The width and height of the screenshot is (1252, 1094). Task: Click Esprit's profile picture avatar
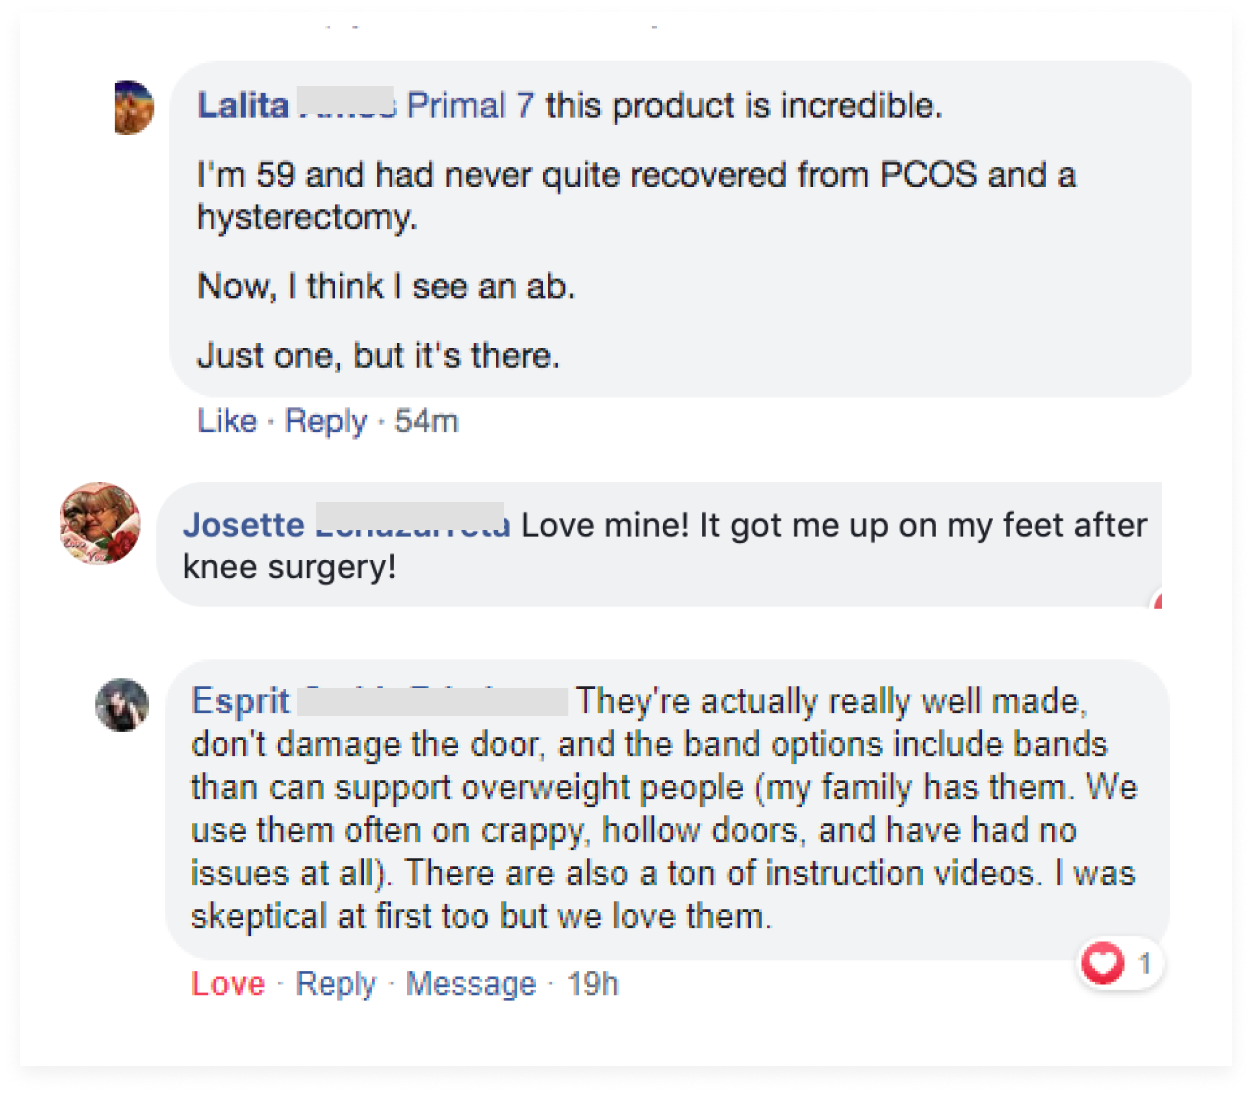(122, 705)
